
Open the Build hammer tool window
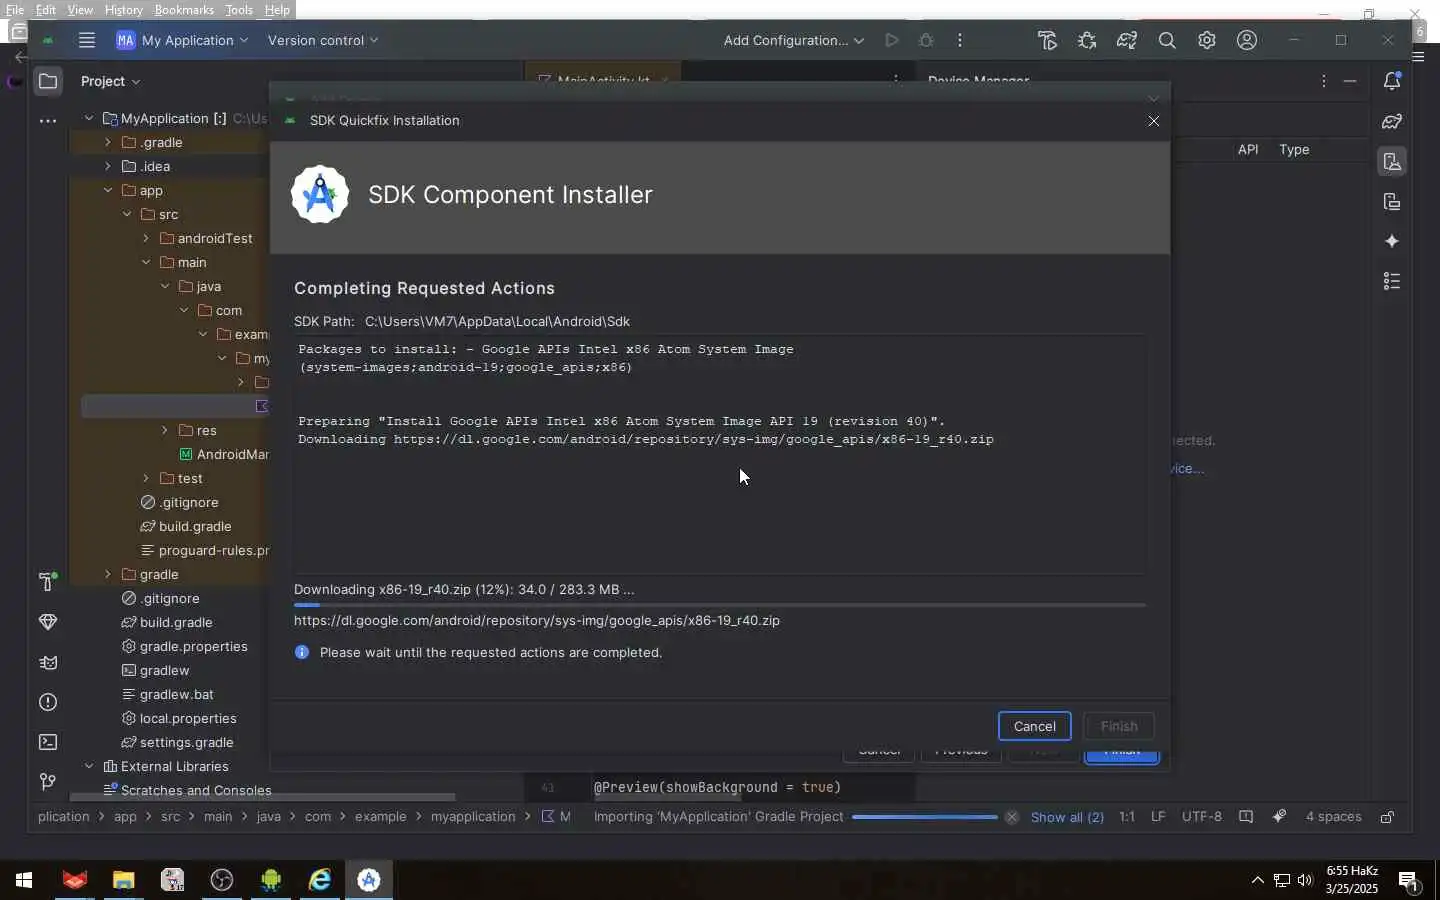click(x=48, y=581)
